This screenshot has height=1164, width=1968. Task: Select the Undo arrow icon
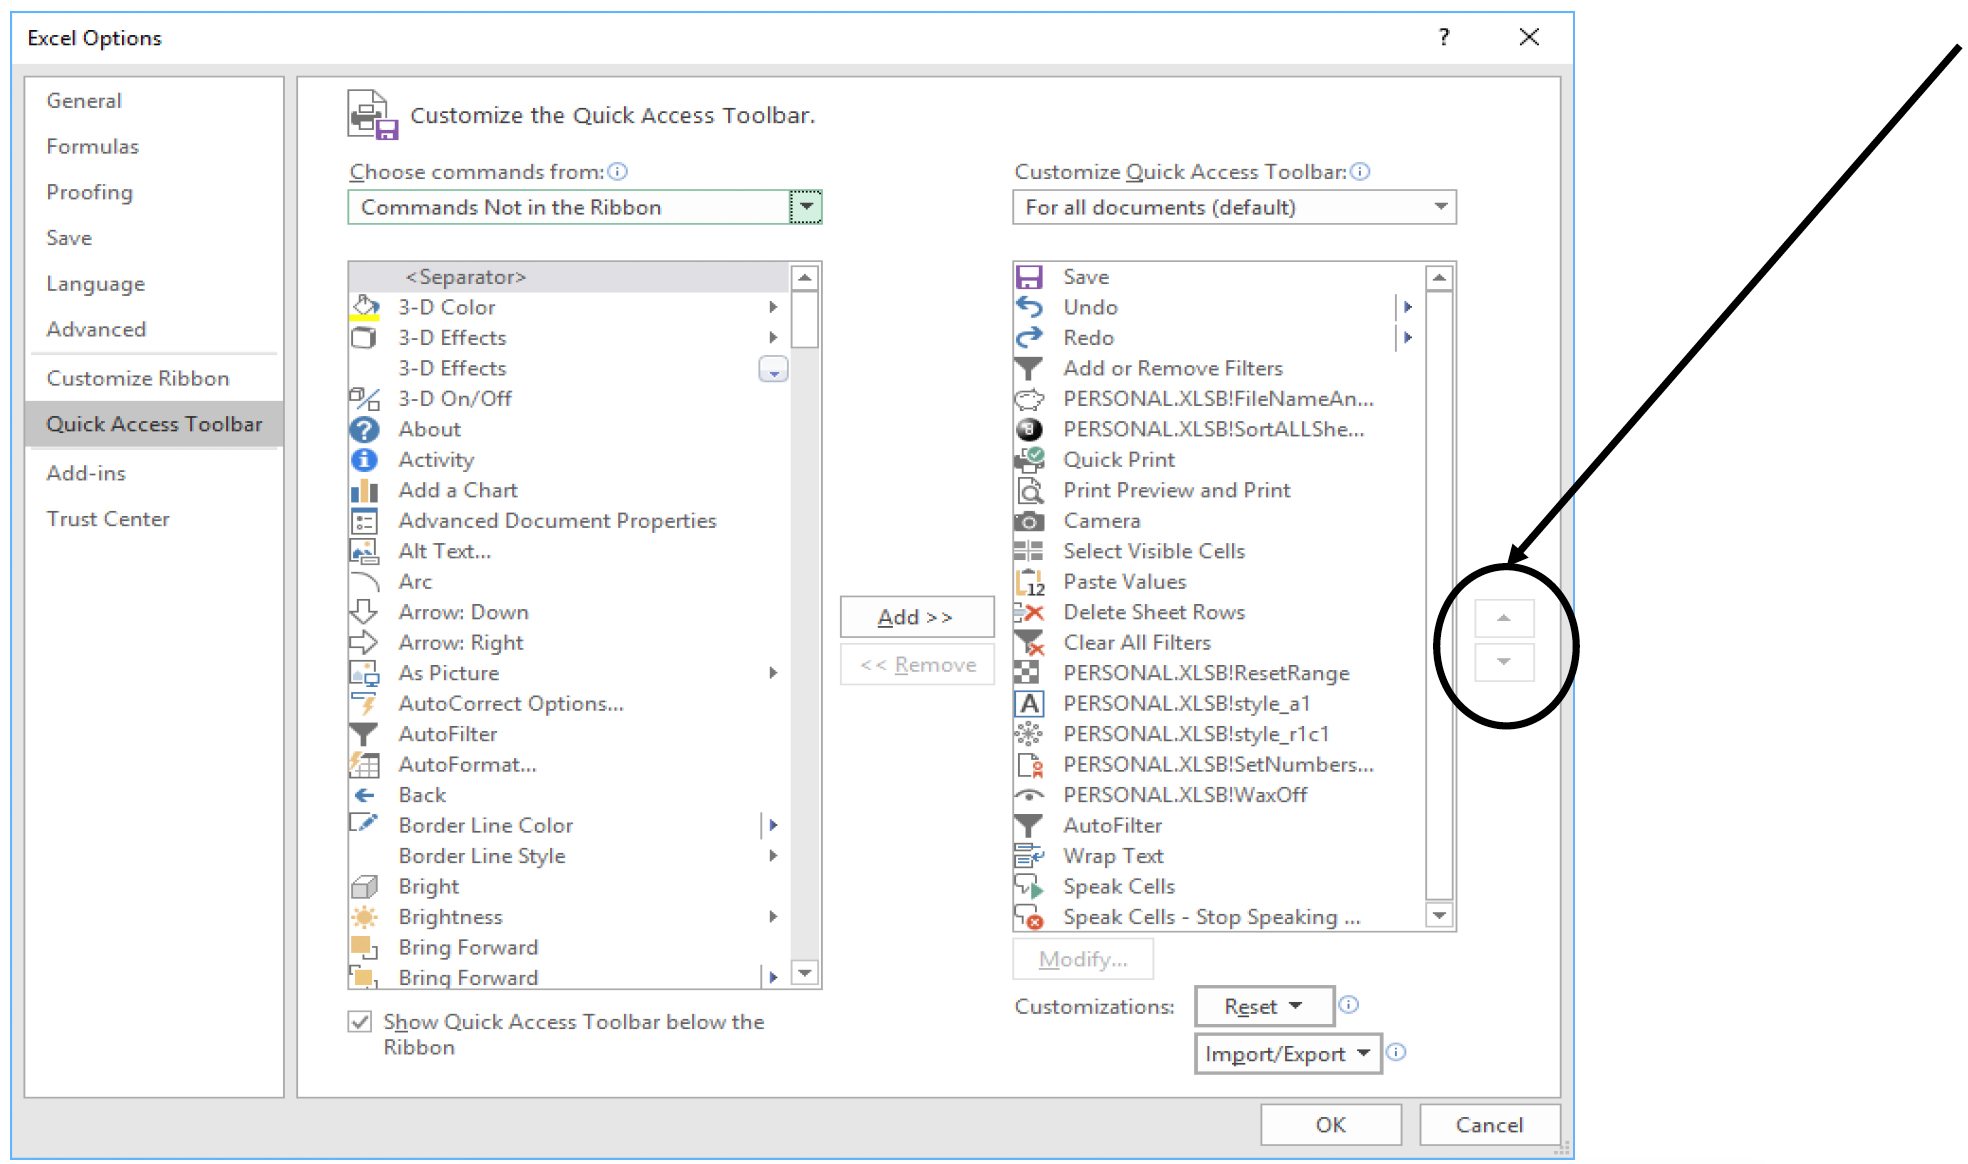(x=1029, y=307)
